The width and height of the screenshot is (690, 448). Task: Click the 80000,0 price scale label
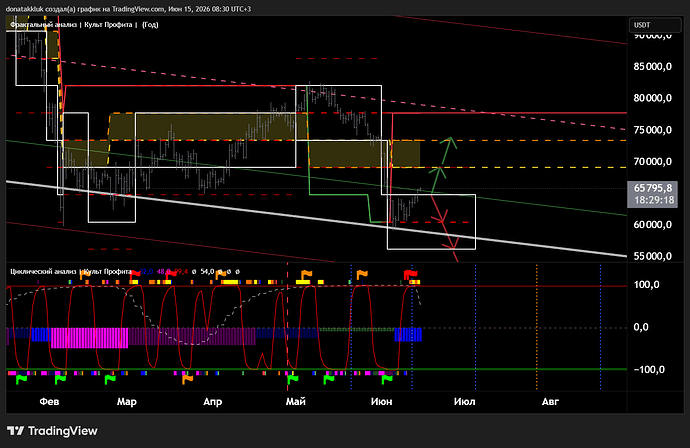pos(653,98)
